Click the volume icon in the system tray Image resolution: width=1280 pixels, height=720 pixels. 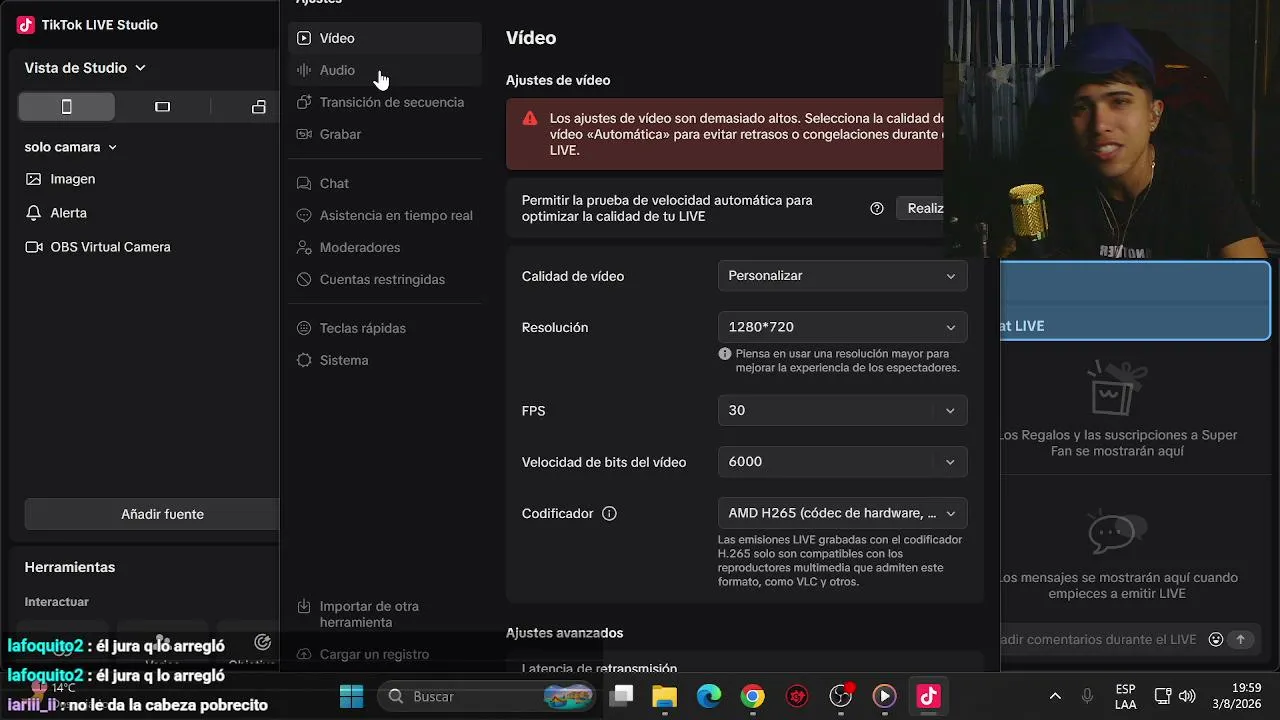(x=1188, y=696)
